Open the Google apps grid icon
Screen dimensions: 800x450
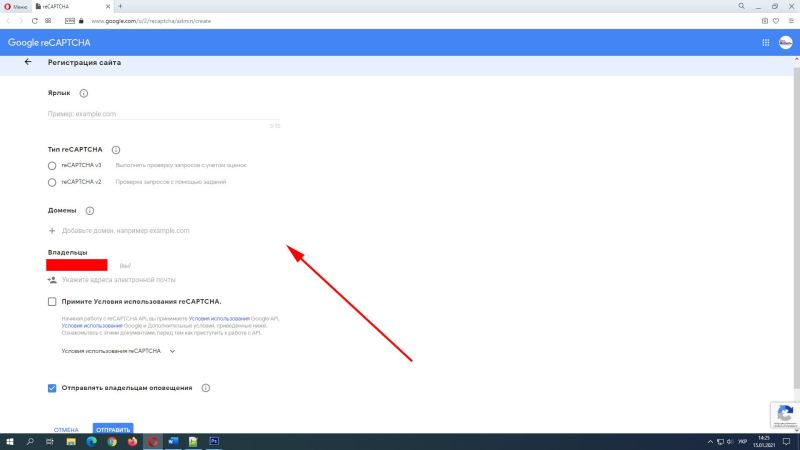click(766, 43)
